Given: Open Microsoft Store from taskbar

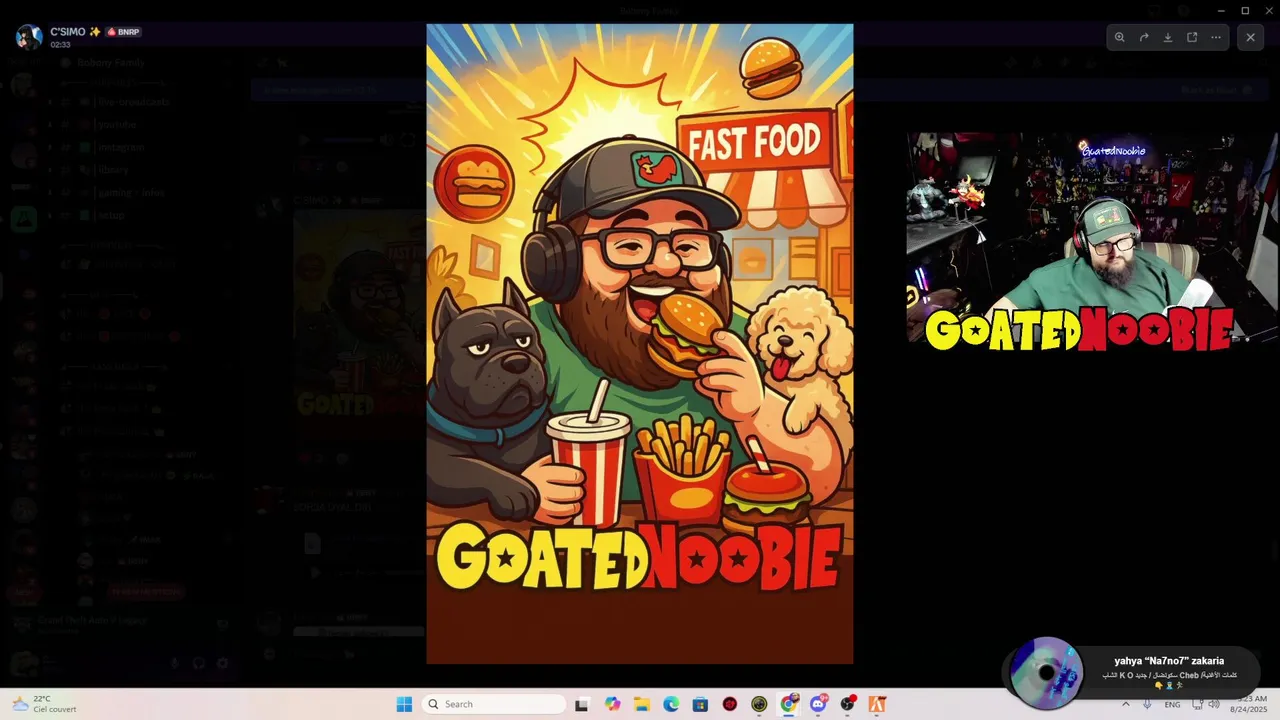Looking at the screenshot, I should pyautogui.click(x=700, y=704).
